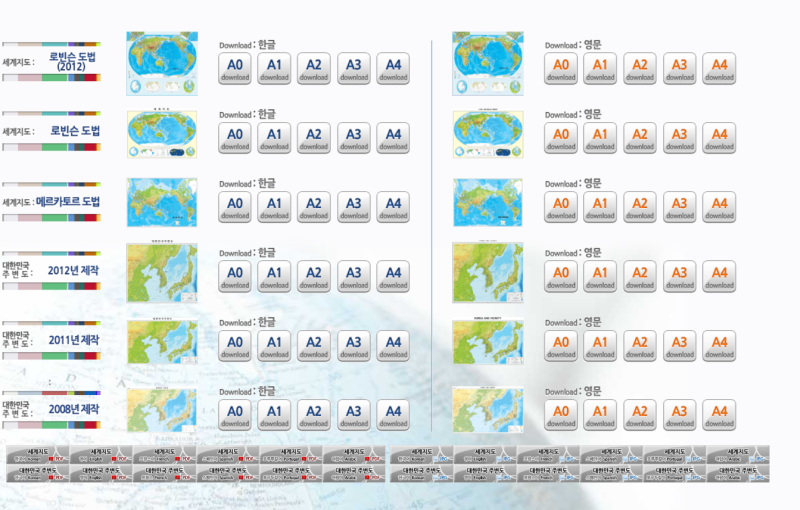Download English A1 메르카토르 도법 world map
The height and width of the screenshot is (510, 800).
tap(600, 207)
